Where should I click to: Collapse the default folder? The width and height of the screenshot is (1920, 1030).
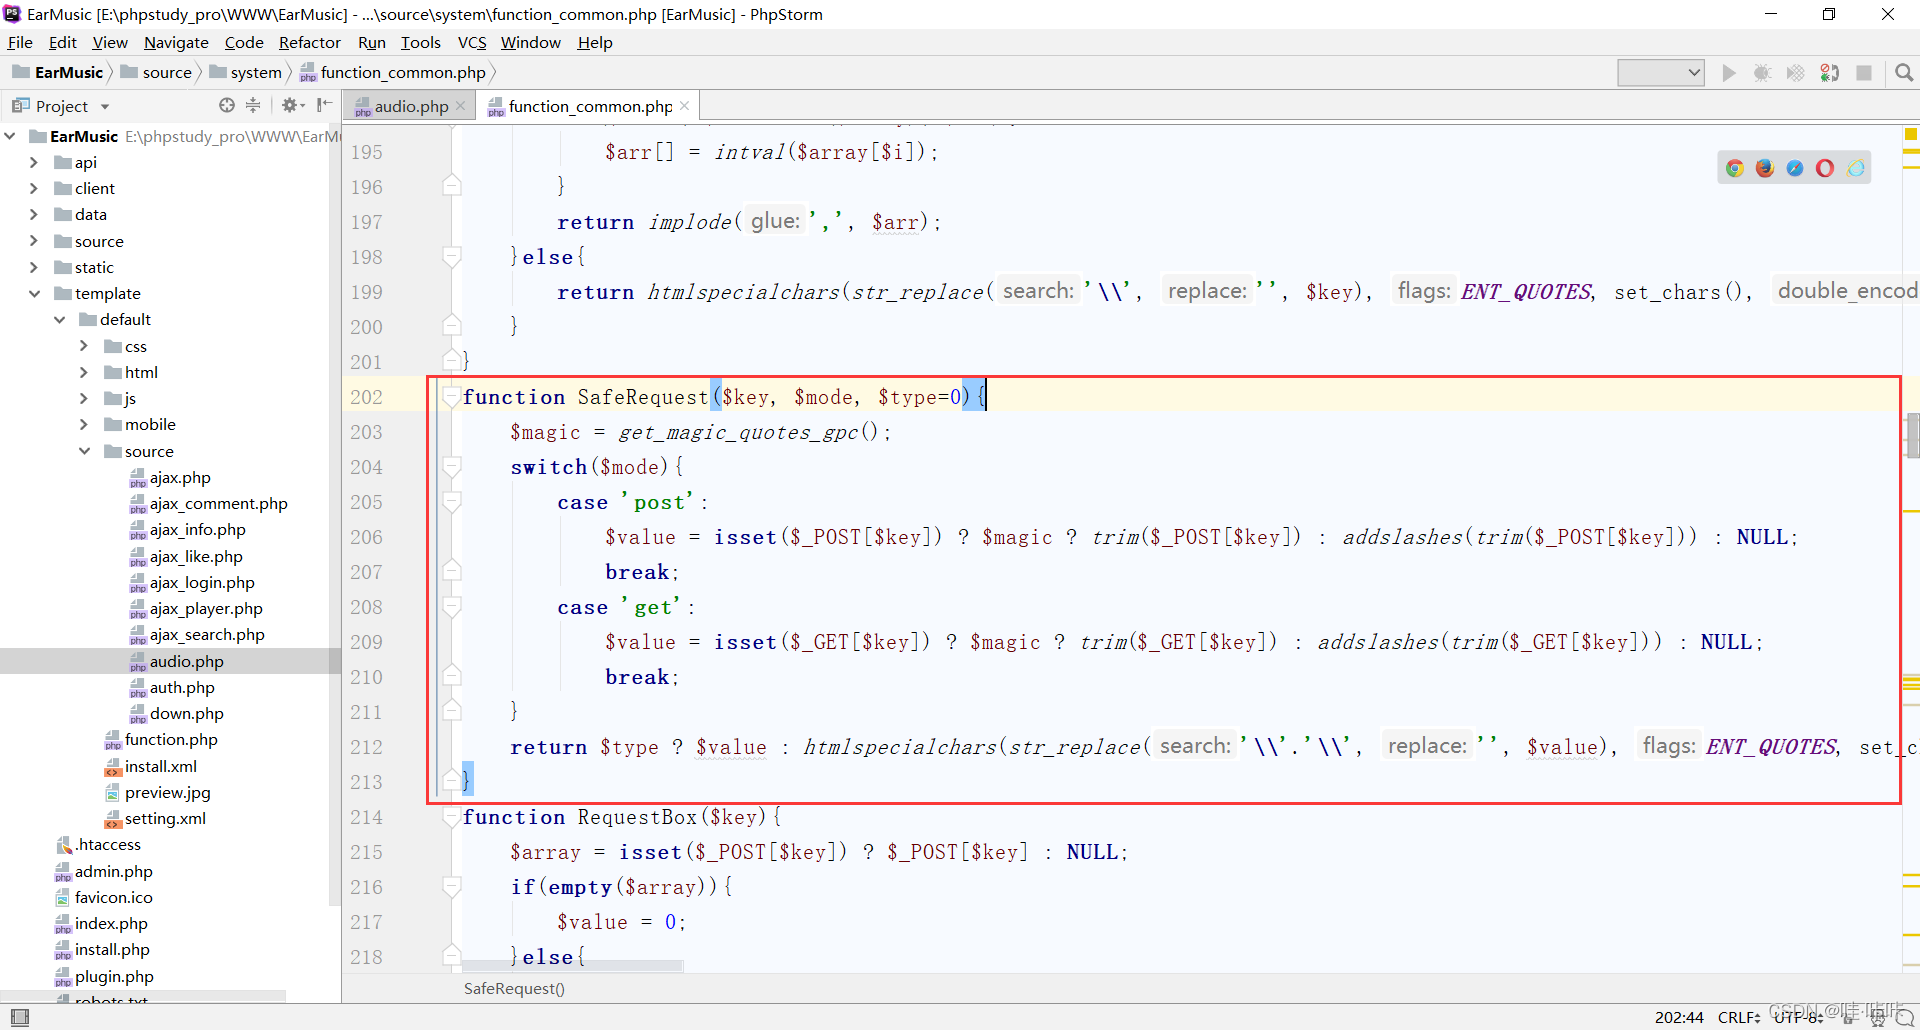coord(59,319)
